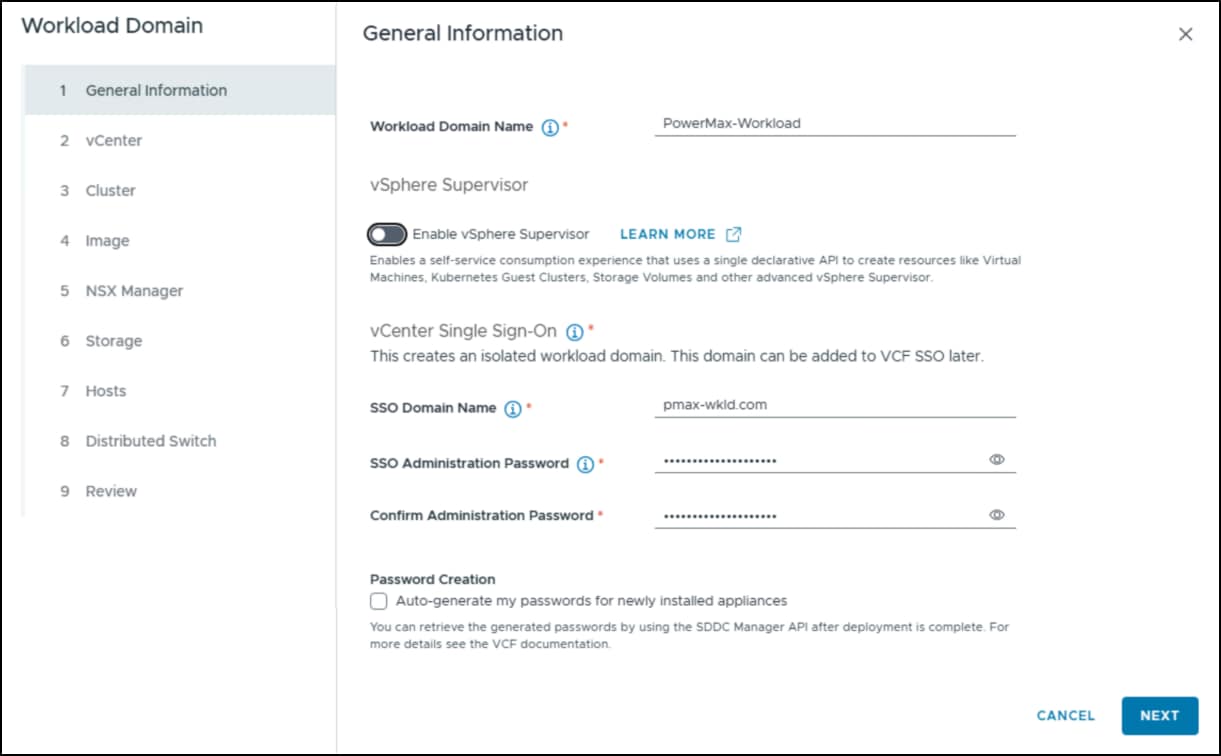Close the Workload Domain wizard
Viewport: 1221px width, 756px height.
click(1185, 34)
